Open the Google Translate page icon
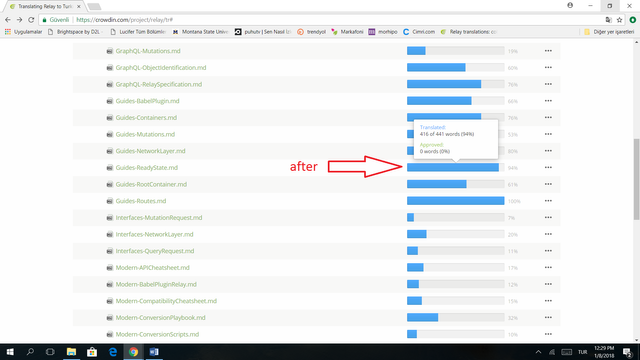 tap(609, 20)
